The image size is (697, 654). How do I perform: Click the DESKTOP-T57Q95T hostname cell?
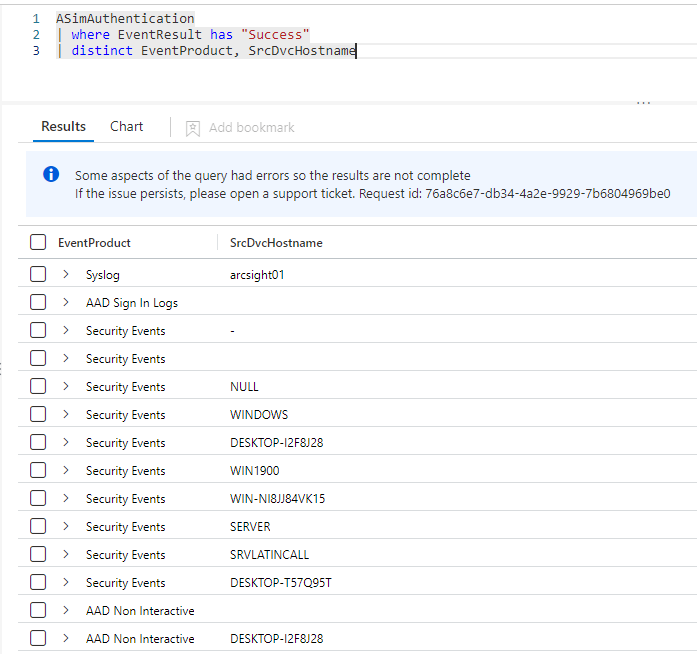click(x=280, y=583)
